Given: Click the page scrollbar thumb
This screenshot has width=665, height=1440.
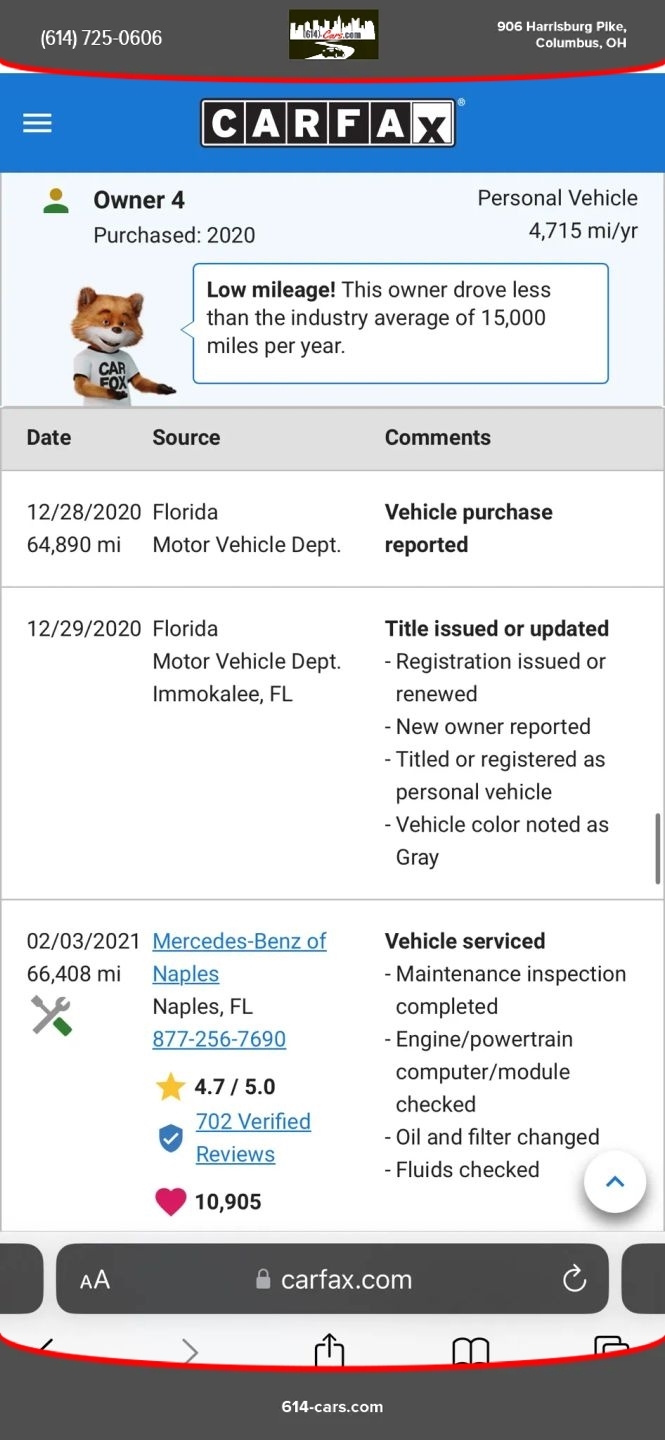Looking at the screenshot, I should click(x=657, y=848).
